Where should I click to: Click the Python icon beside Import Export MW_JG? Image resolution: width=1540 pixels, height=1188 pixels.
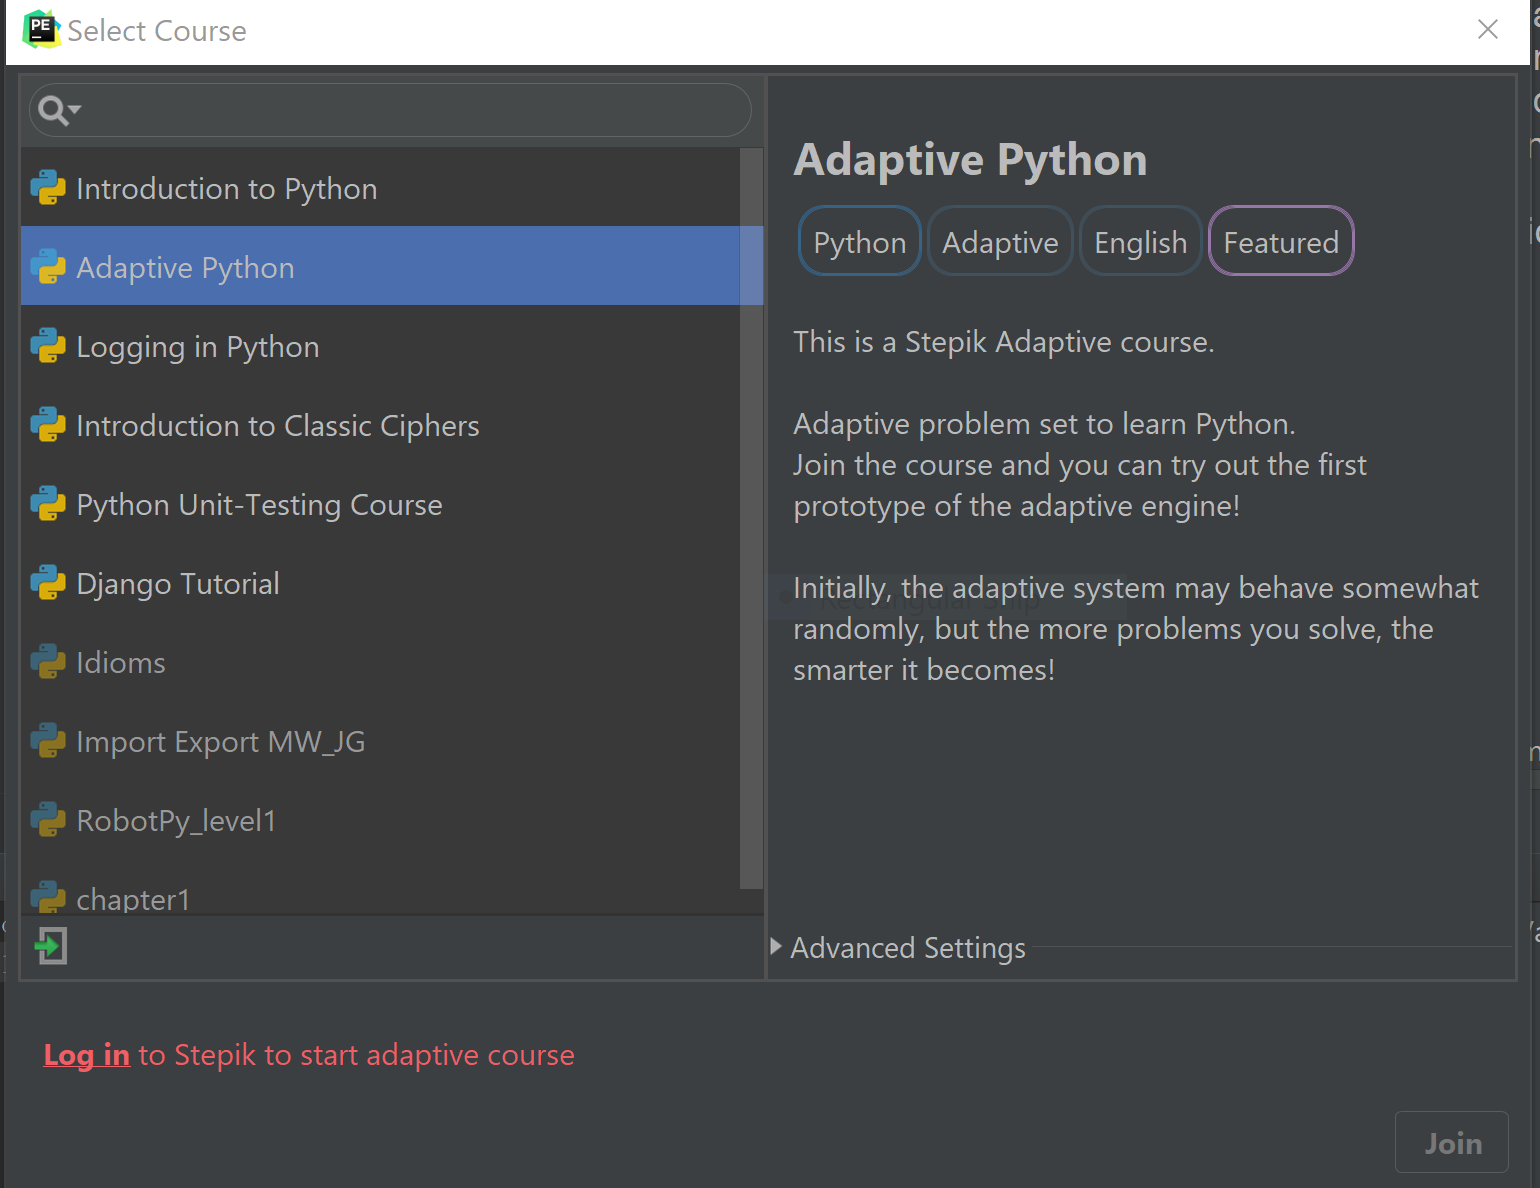tap(48, 741)
